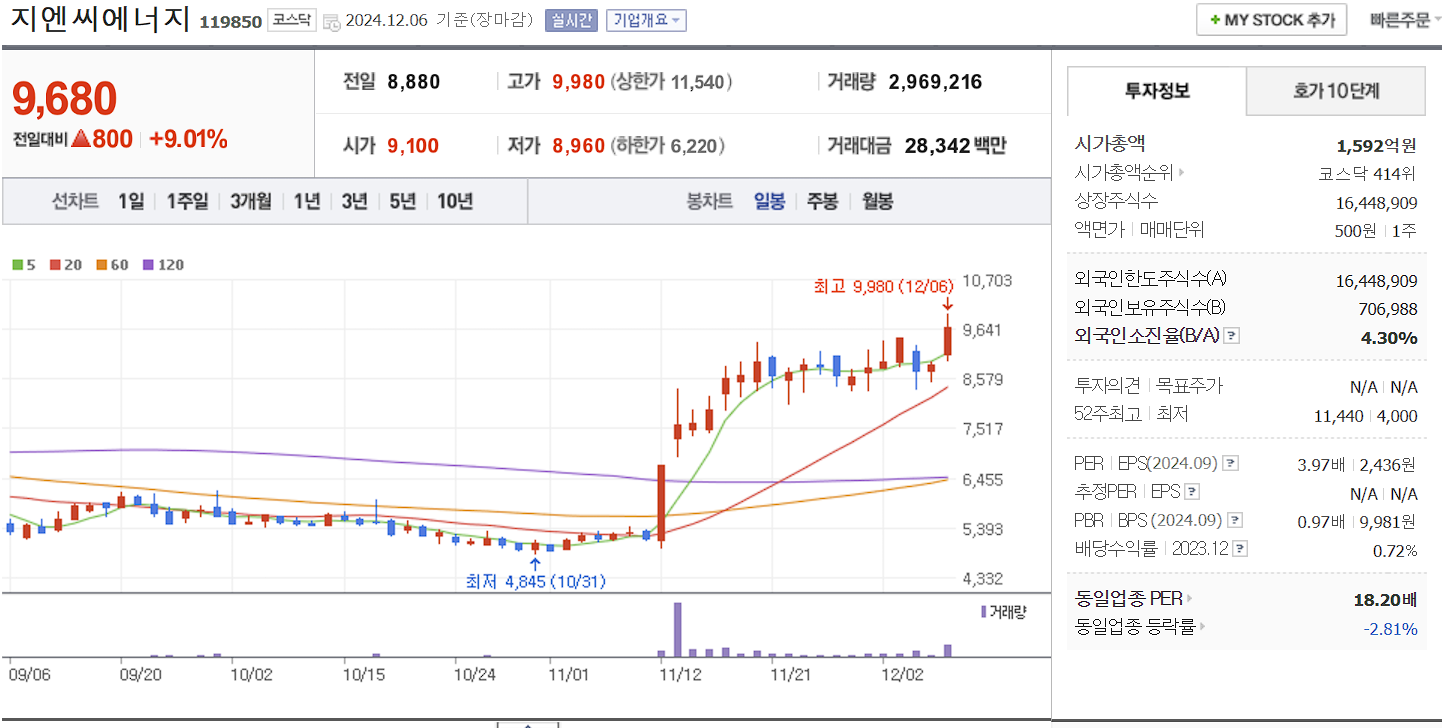Viewport: 1442px width, 728px height.
Task: Click the help icon beside BPS(2024.09)
Action: tap(1234, 519)
